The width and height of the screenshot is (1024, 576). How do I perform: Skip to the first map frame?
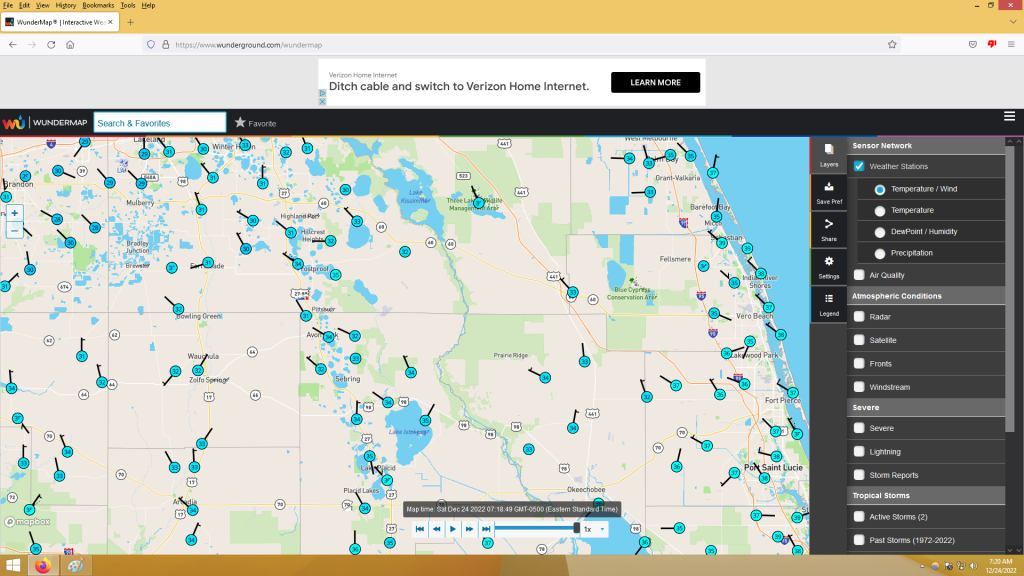(x=420, y=529)
